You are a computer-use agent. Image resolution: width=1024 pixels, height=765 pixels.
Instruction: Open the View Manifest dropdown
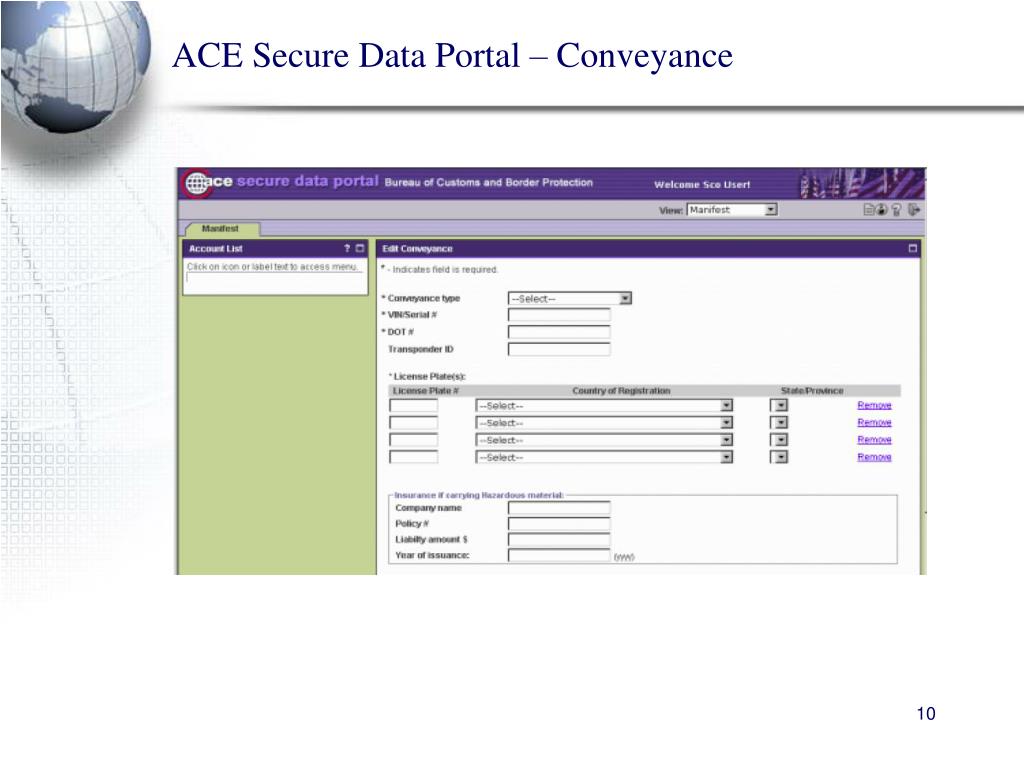[732, 210]
